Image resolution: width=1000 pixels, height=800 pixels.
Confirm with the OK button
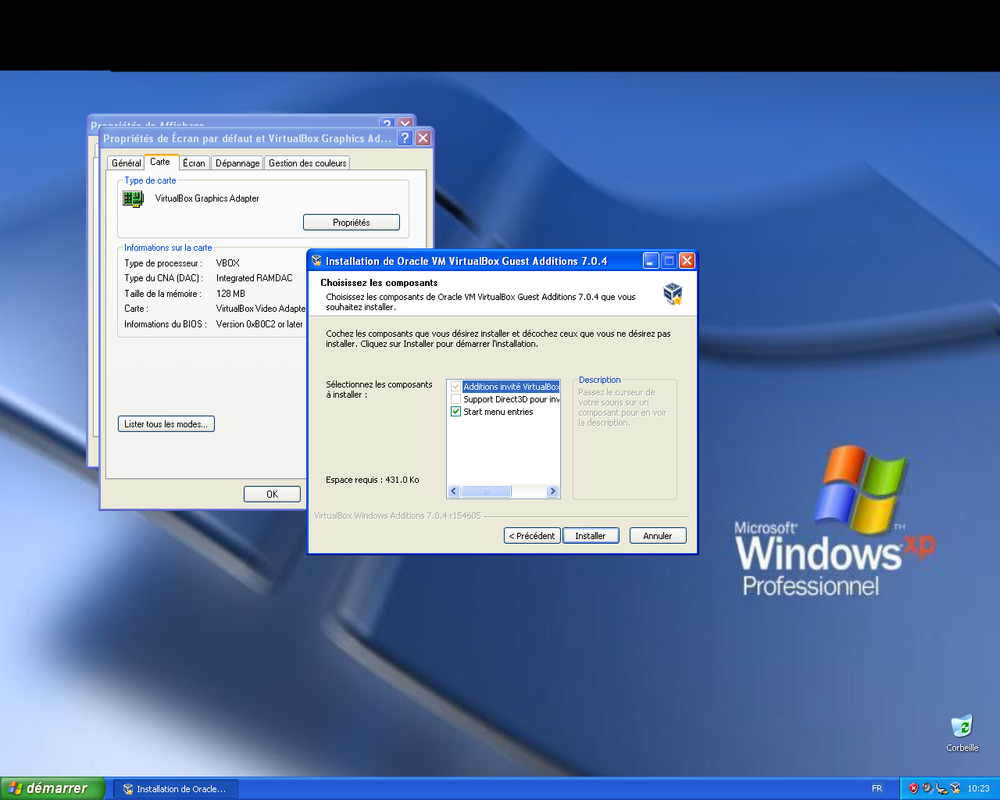click(272, 494)
